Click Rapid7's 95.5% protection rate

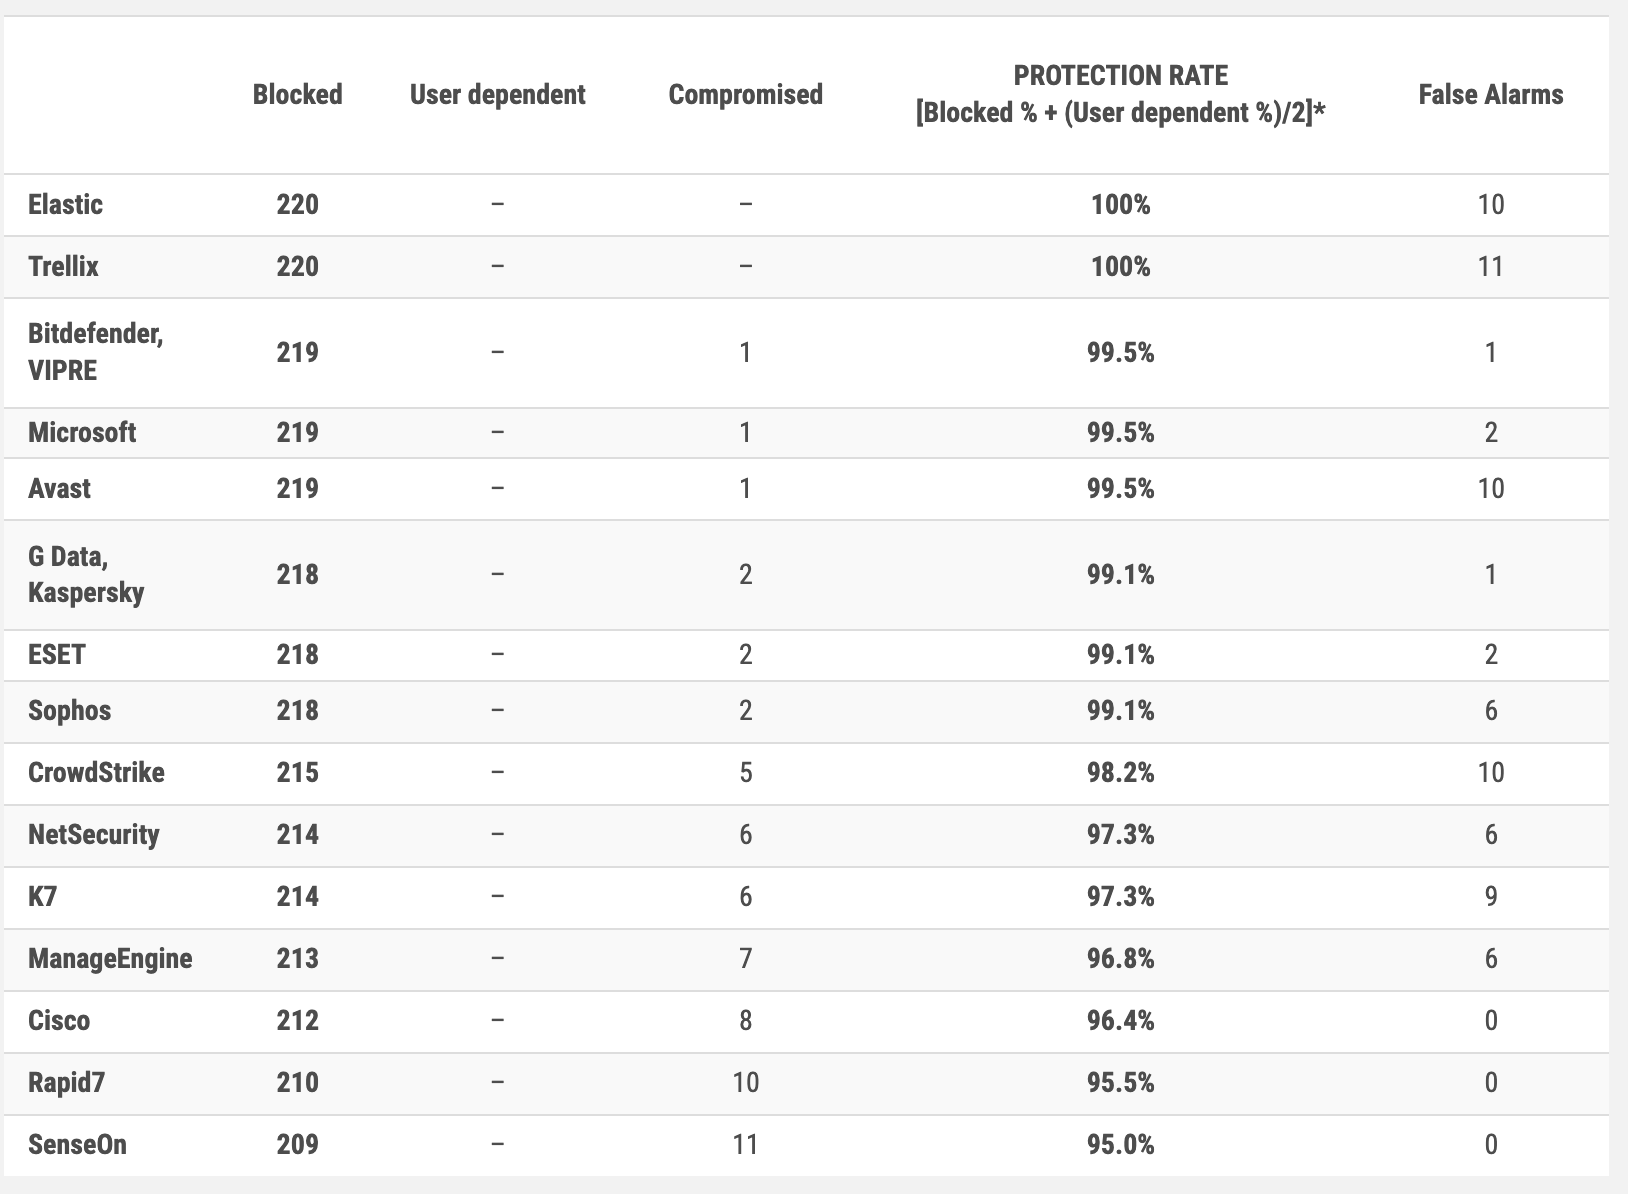pyautogui.click(x=1120, y=1083)
